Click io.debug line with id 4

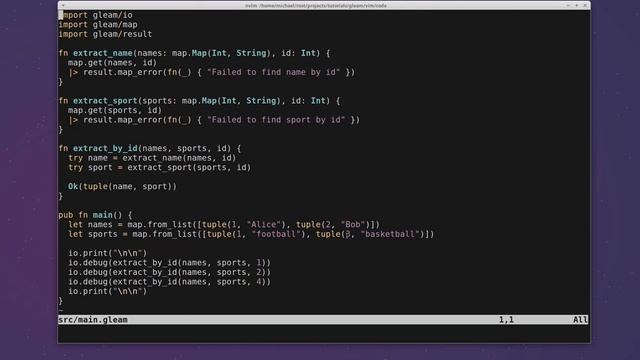click(169, 282)
